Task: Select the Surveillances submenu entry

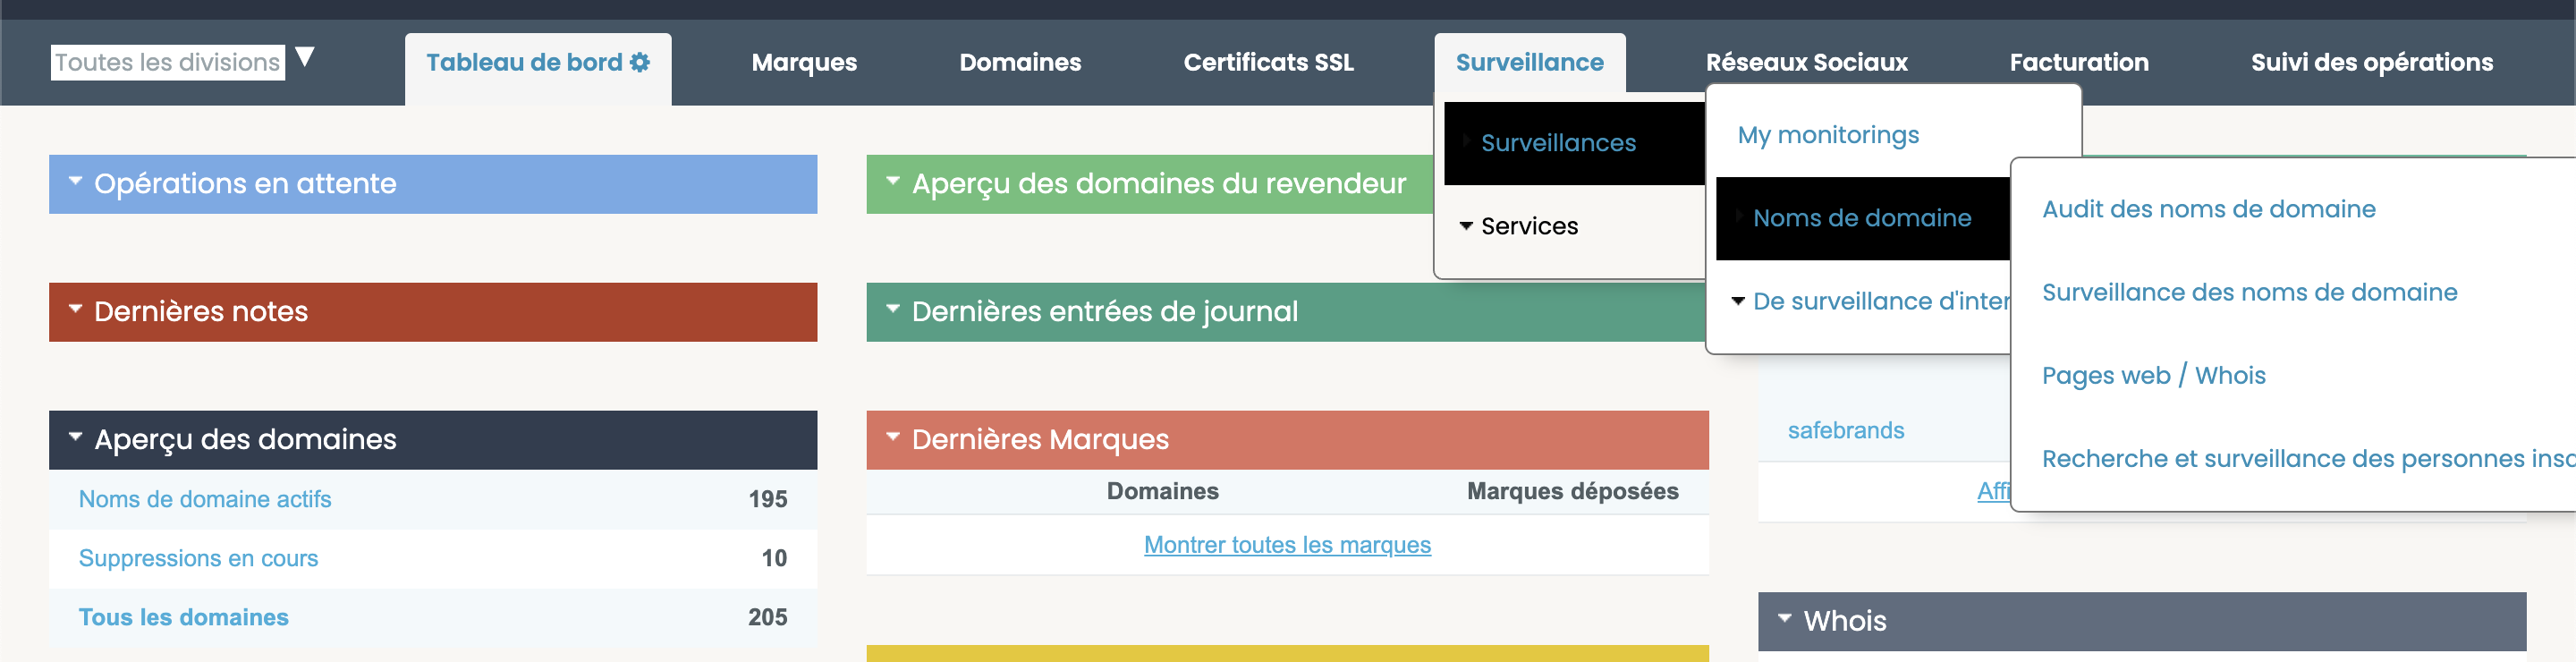Action: point(1575,143)
